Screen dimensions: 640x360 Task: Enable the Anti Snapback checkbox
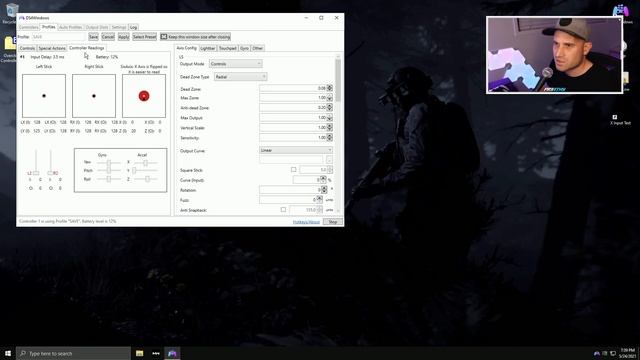283,210
